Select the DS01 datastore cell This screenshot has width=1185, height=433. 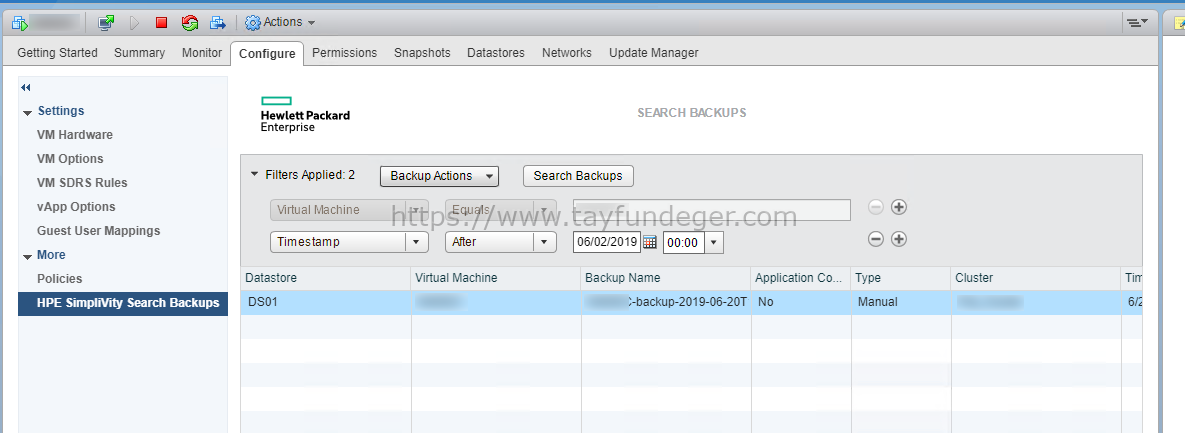pos(326,302)
